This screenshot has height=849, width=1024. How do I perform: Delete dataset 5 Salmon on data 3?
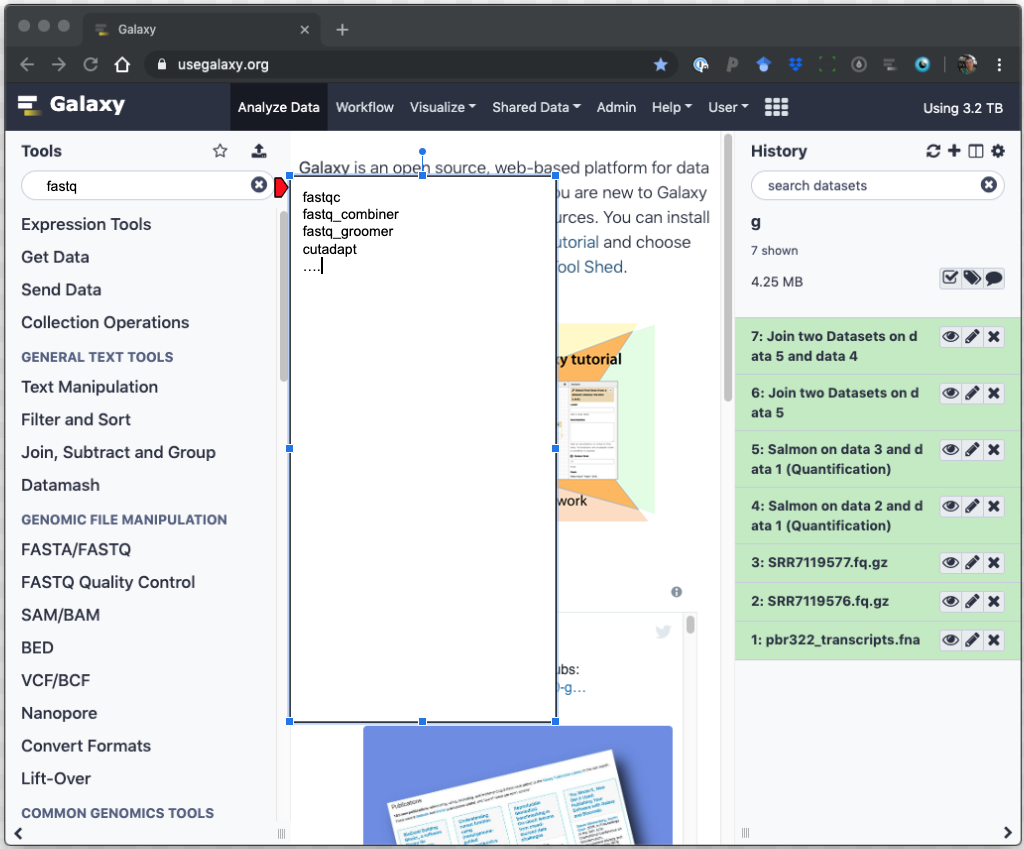(994, 449)
